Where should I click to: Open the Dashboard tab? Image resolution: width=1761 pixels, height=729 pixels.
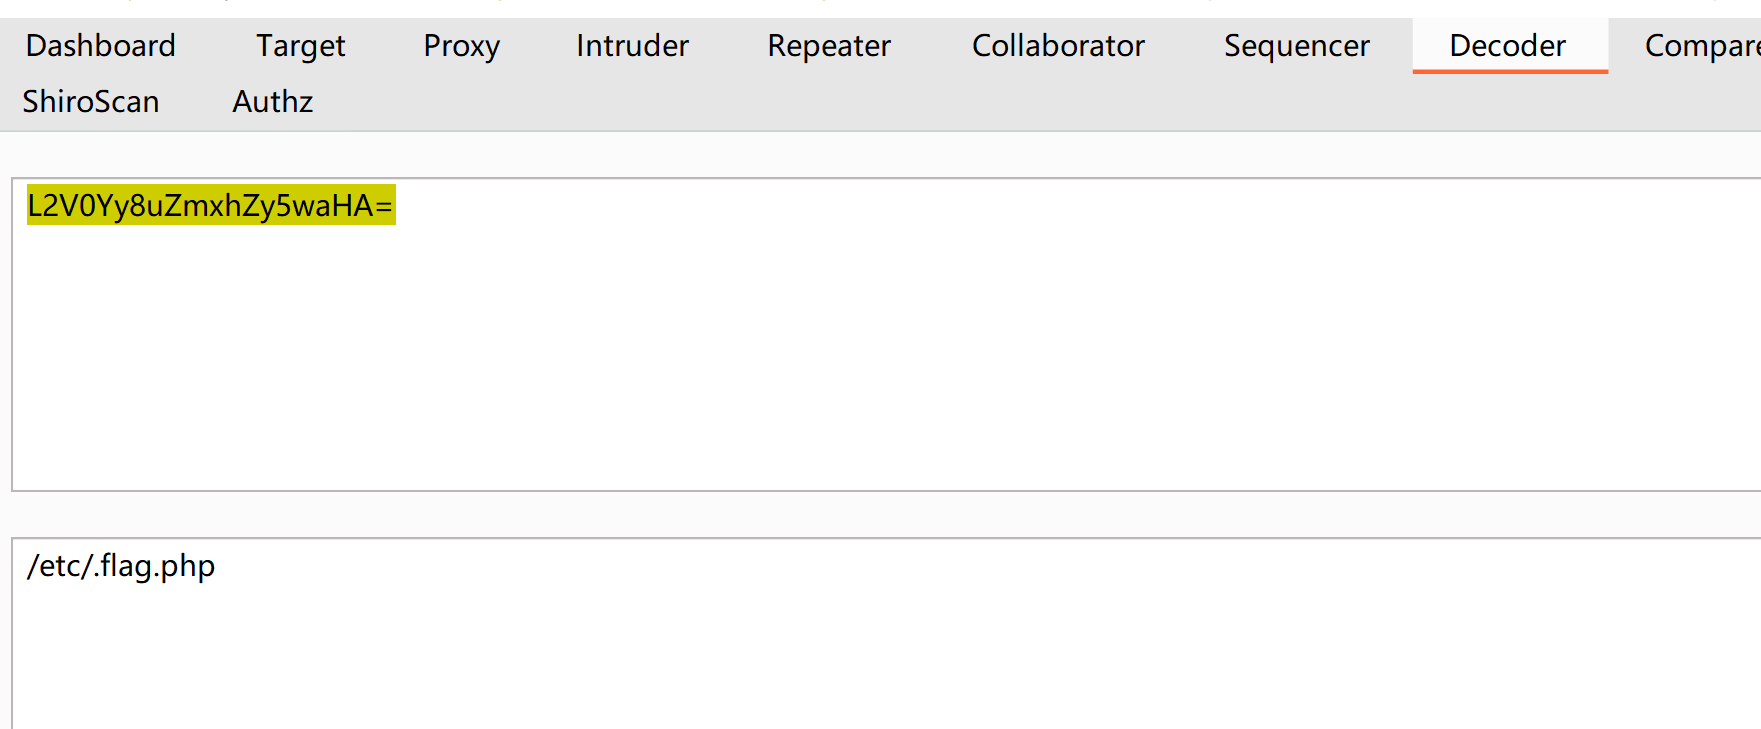100,46
